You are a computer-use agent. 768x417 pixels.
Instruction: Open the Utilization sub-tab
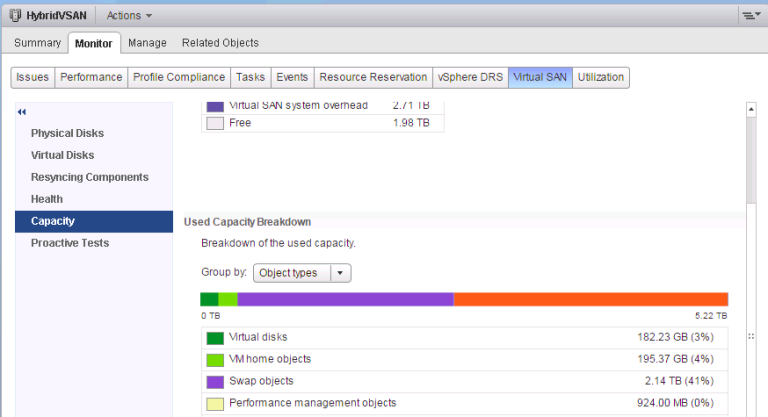point(600,77)
